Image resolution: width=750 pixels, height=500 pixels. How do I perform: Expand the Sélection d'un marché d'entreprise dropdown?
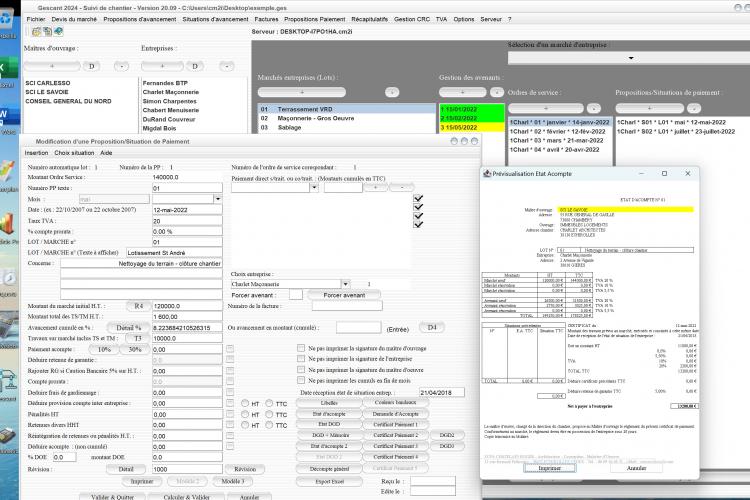click(x=631, y=58)
